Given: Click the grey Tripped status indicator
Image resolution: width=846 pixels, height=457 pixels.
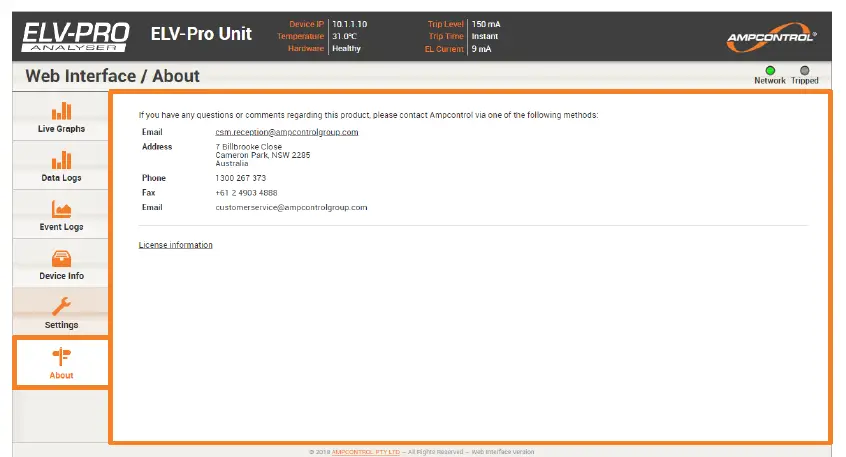Looking at the screenshot, I should [804, 71].
